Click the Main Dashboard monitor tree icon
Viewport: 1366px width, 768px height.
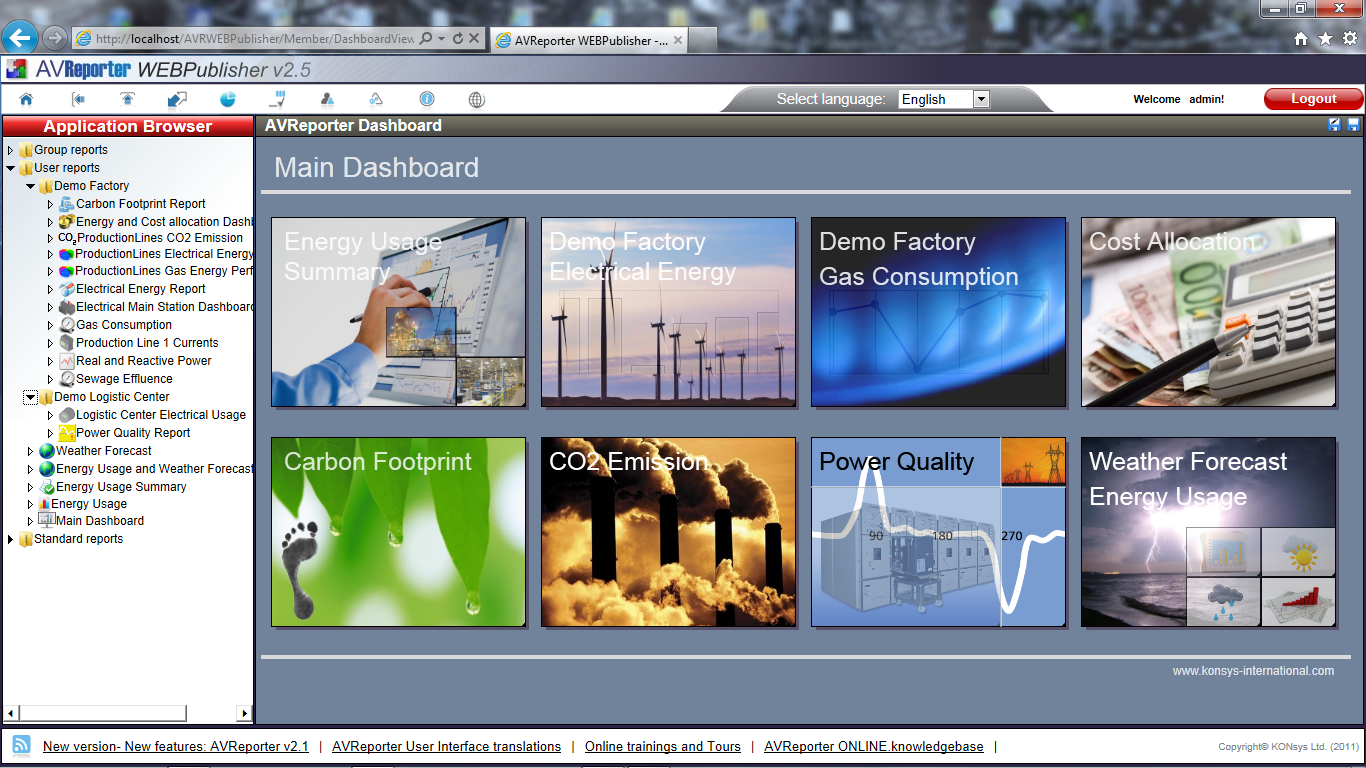pyautogui.click(x=46, y=520)
